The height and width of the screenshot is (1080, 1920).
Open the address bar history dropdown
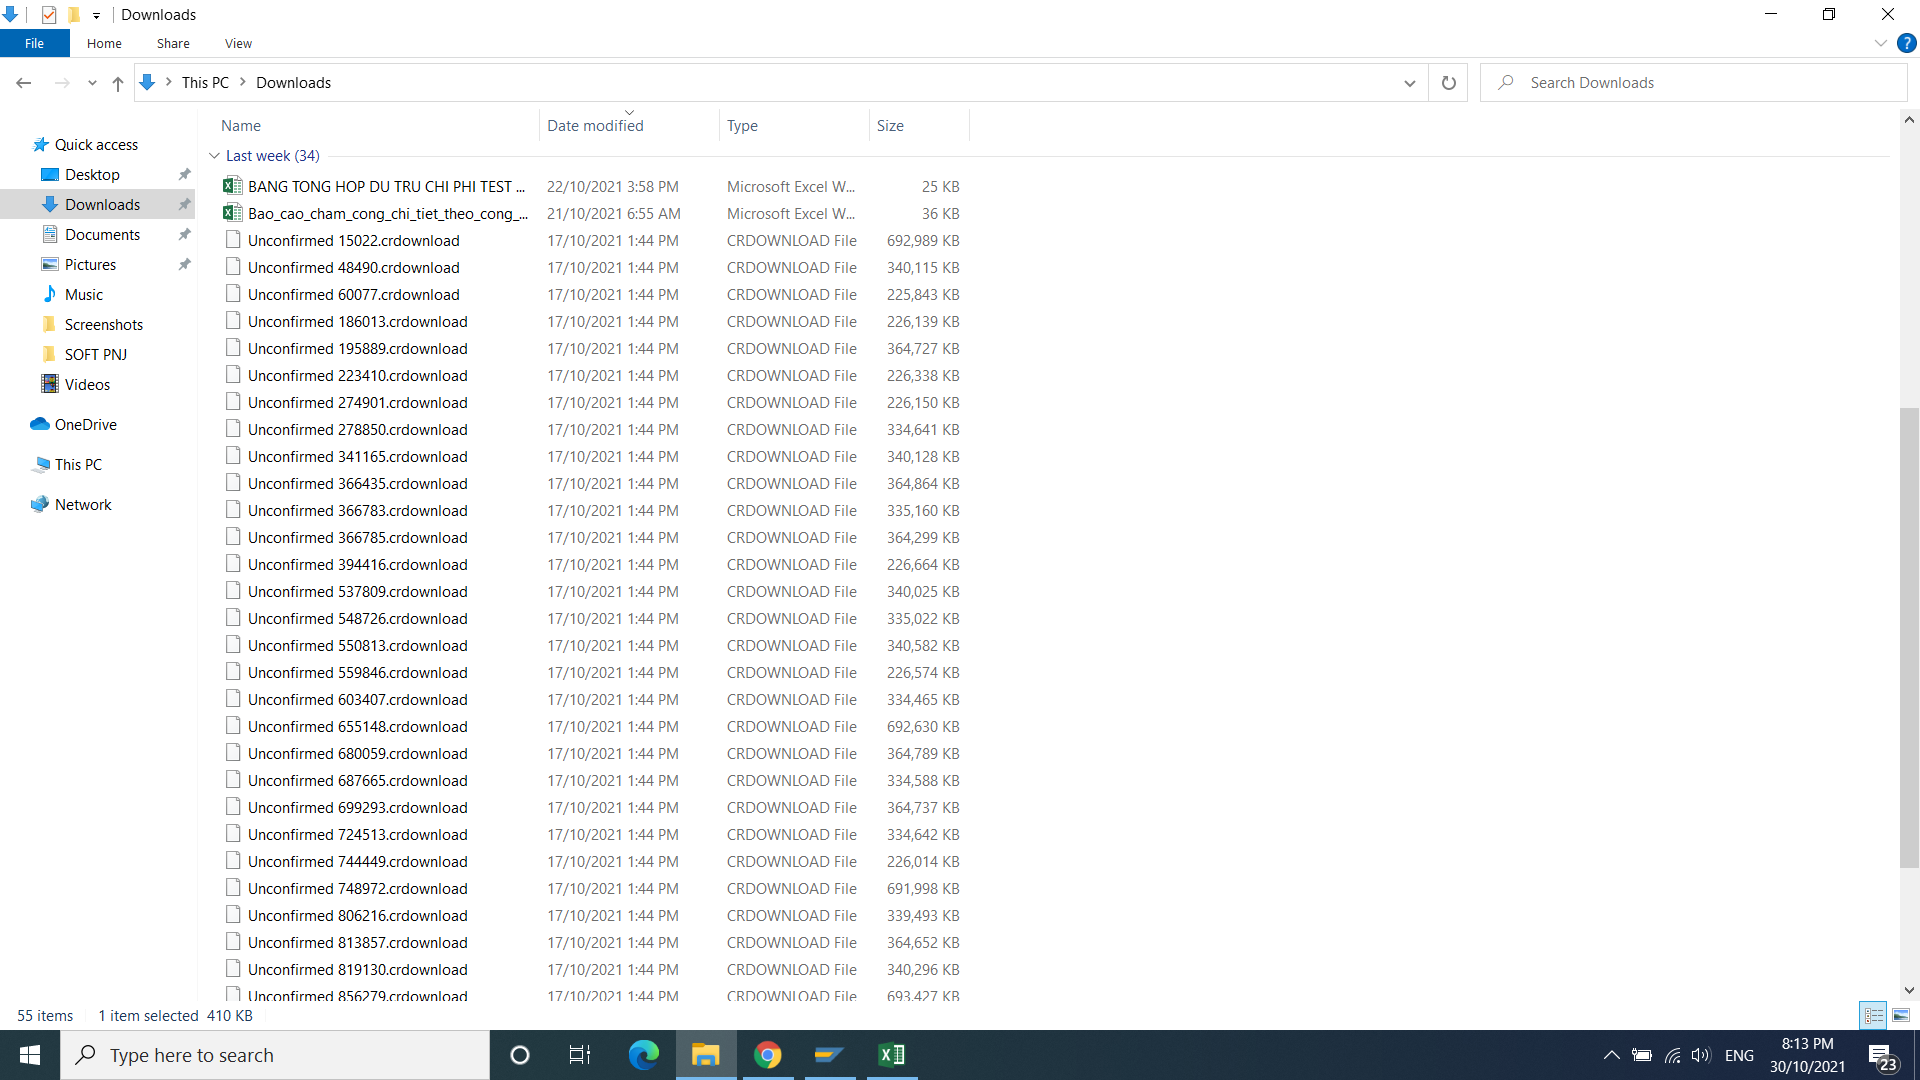click(x=1410, y=83)
